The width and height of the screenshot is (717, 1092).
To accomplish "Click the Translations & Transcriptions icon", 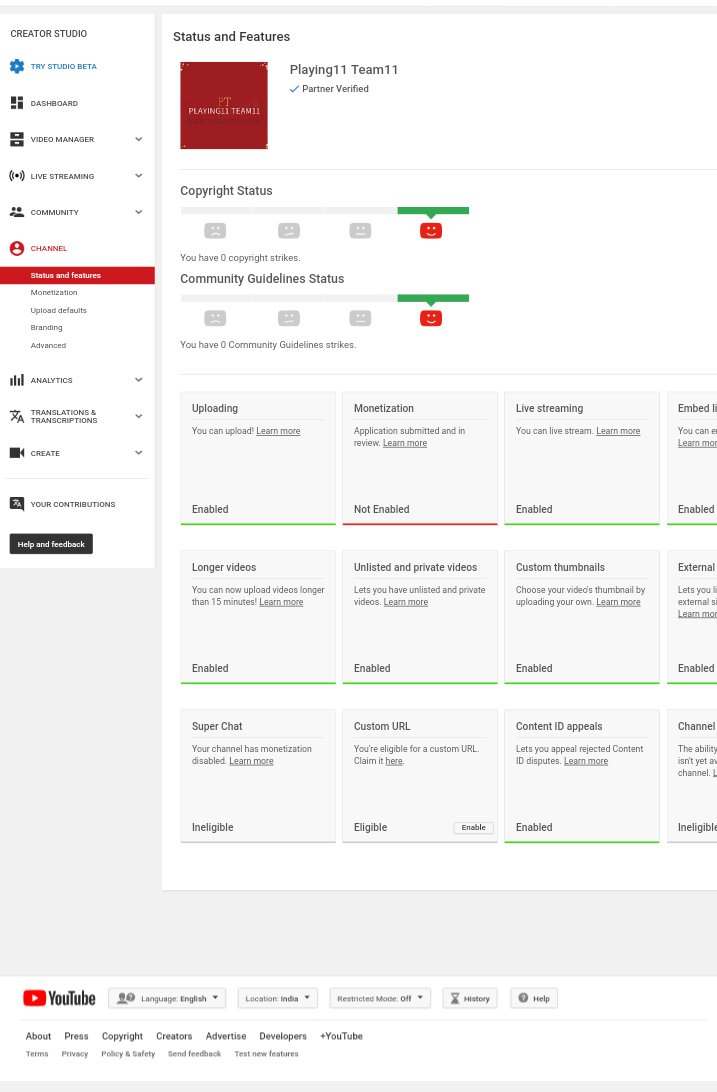I will (x=17, y=416).
